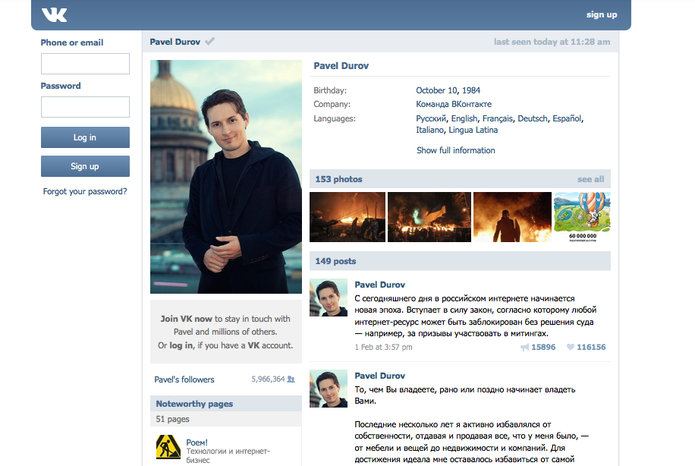The image size is (695, 466).
Task: Click the 1984 birth year link
Action: point(471,90)
